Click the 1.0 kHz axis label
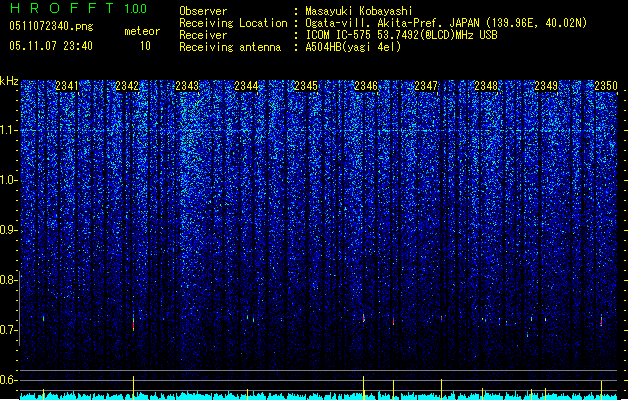The width and height of the screenshot is (629, 400). [9, 180]
